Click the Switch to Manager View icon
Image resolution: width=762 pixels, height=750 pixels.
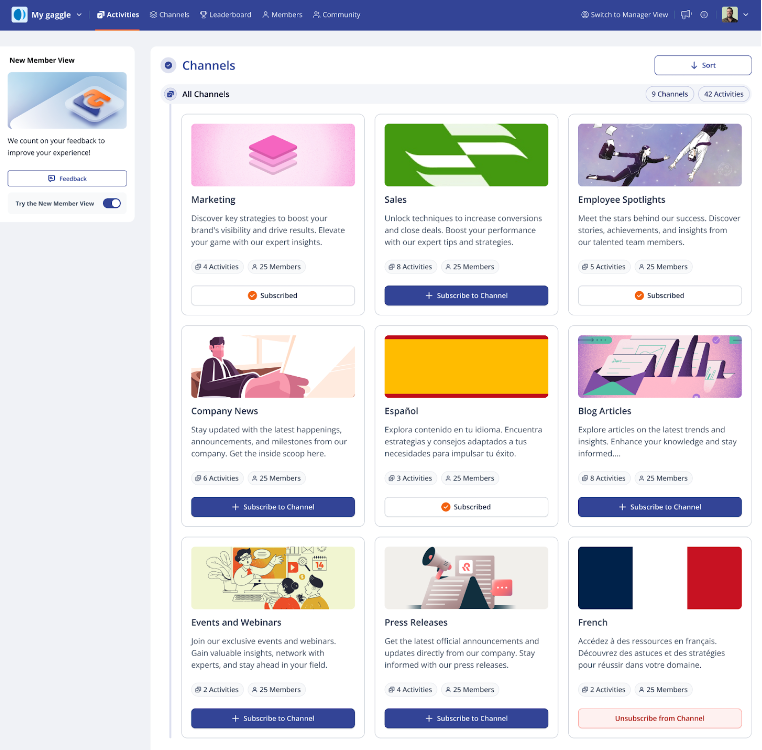(585, 15)
